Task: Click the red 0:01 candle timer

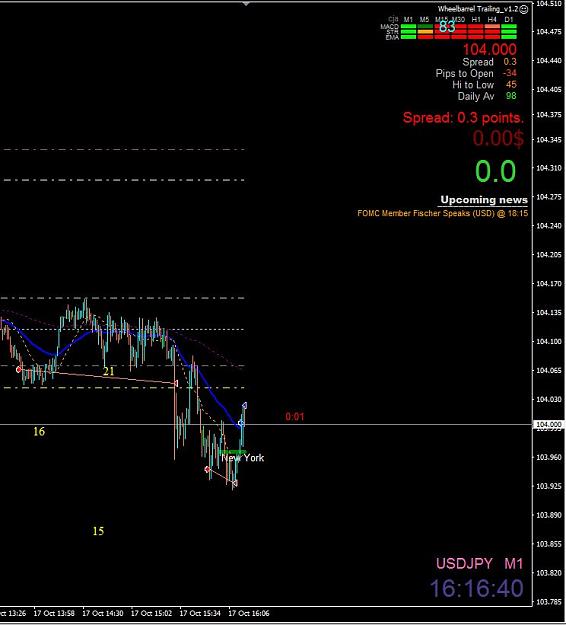Action: click(295, 417)
